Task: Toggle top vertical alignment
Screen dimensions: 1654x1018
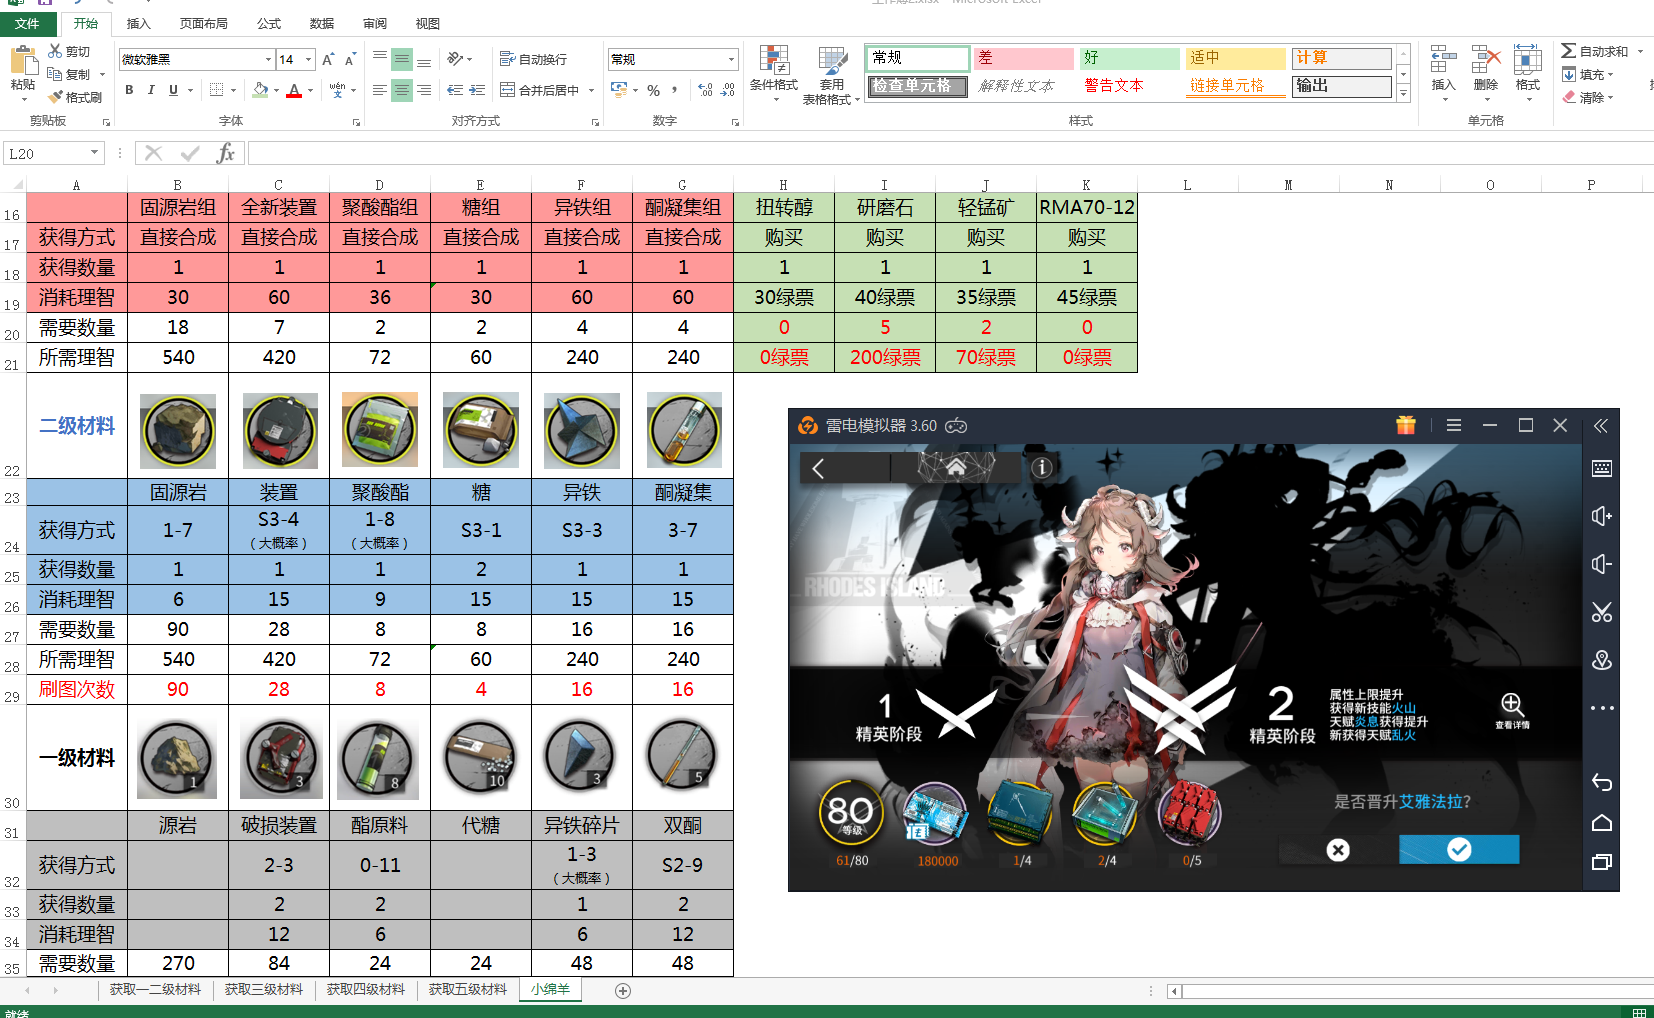Action: point(379,59)
